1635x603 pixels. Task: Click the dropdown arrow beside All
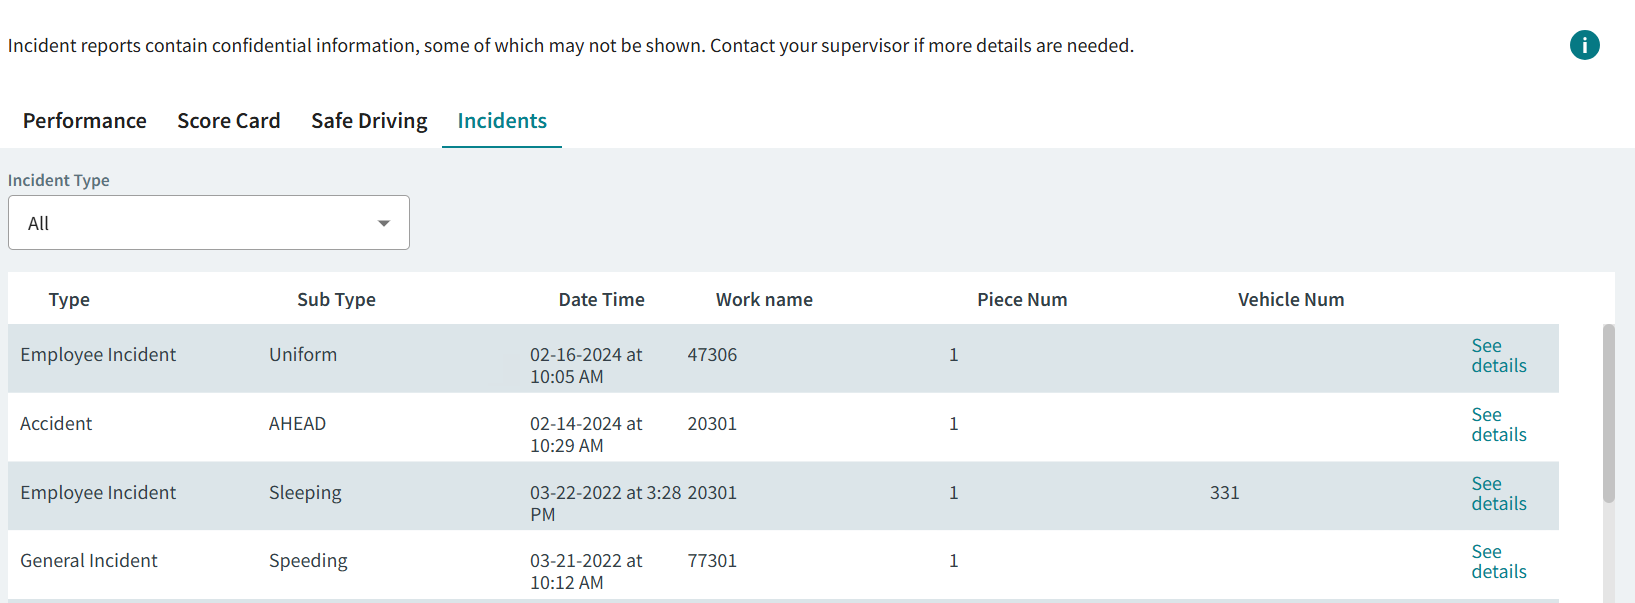click(384, 223)
